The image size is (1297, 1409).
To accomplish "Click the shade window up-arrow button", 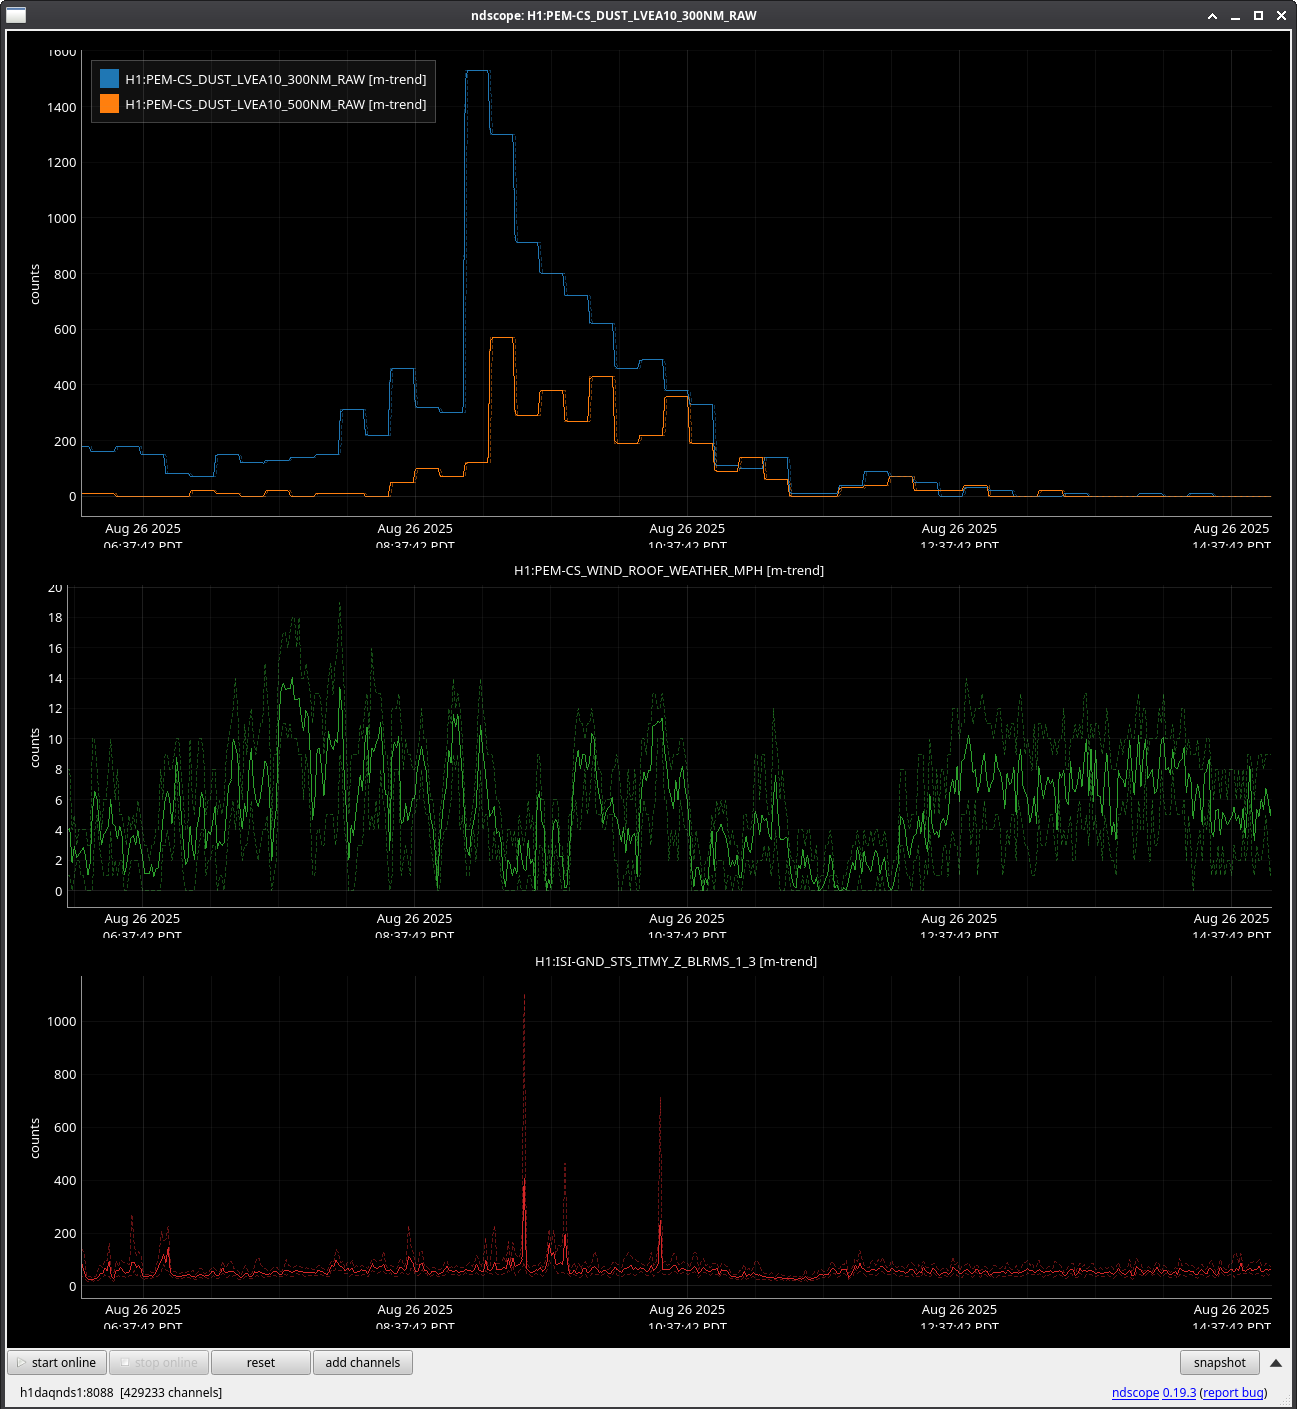I will [1212, 16].
